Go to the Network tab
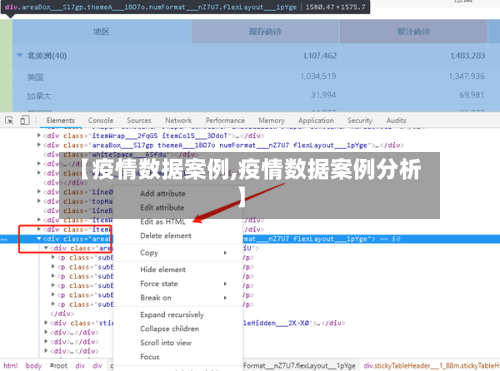Viewport: 500px width, 371px height. tap(179, 120)
